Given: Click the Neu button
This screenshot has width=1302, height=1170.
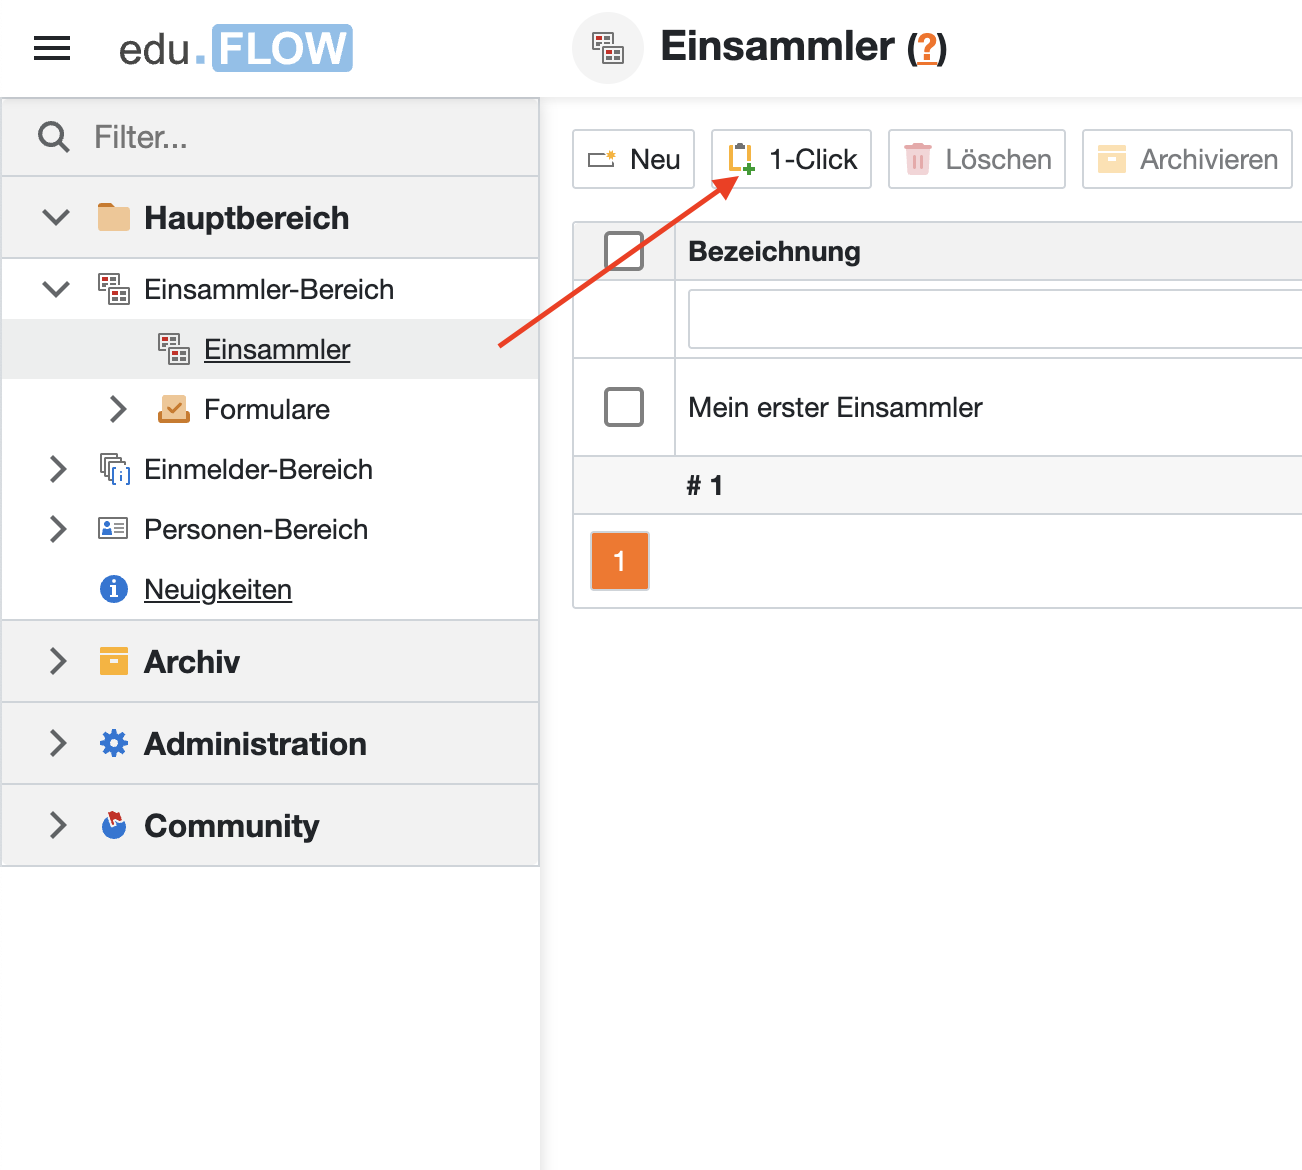Looking at the screenshot, I should point(633,159).
